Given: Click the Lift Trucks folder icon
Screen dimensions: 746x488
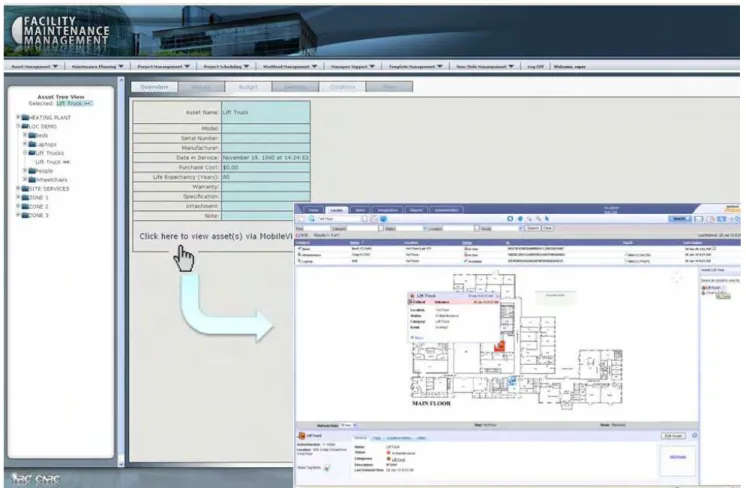Looking at the screenshot, I should [32, 153].
